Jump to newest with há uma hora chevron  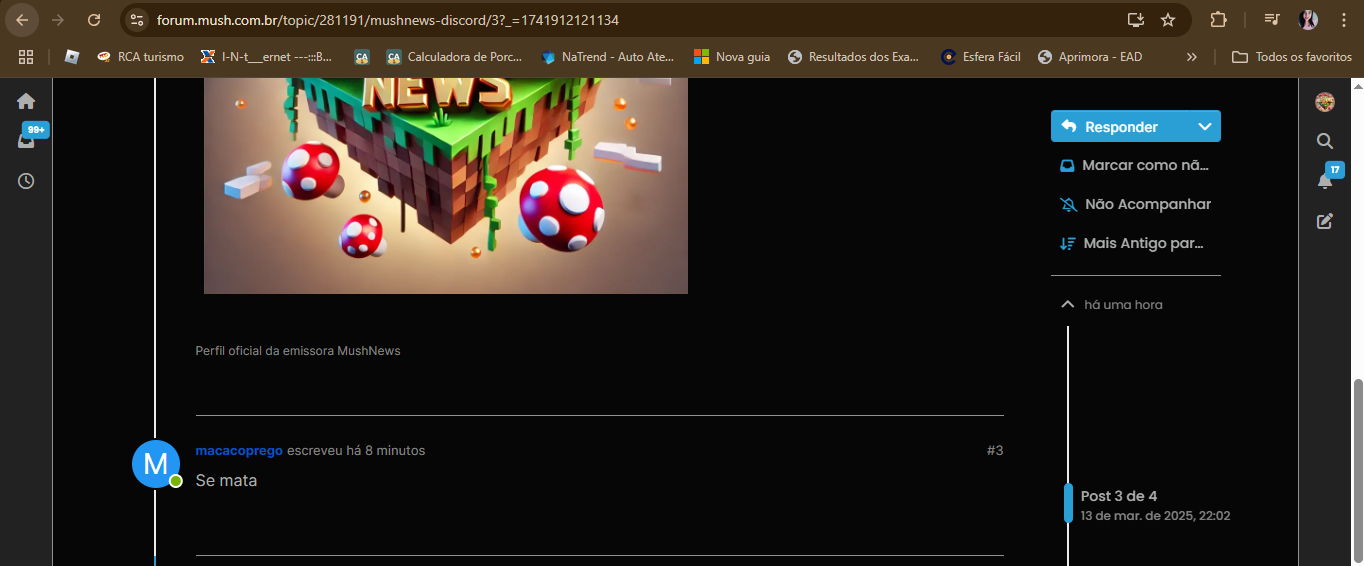1068,304
